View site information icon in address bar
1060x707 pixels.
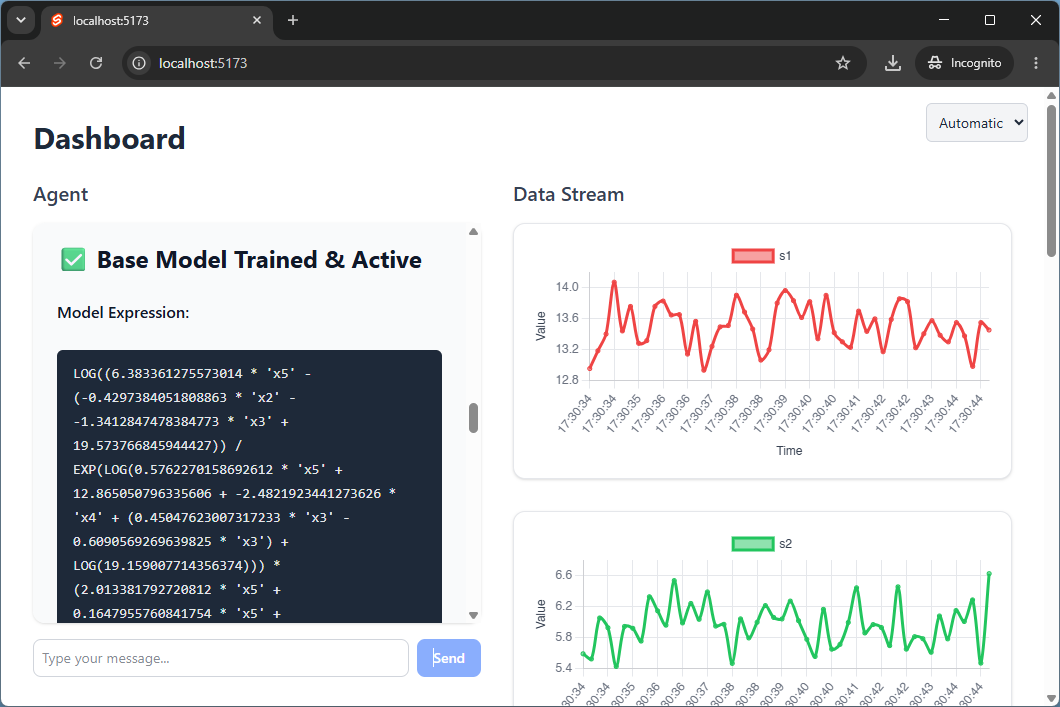(139, 63)
